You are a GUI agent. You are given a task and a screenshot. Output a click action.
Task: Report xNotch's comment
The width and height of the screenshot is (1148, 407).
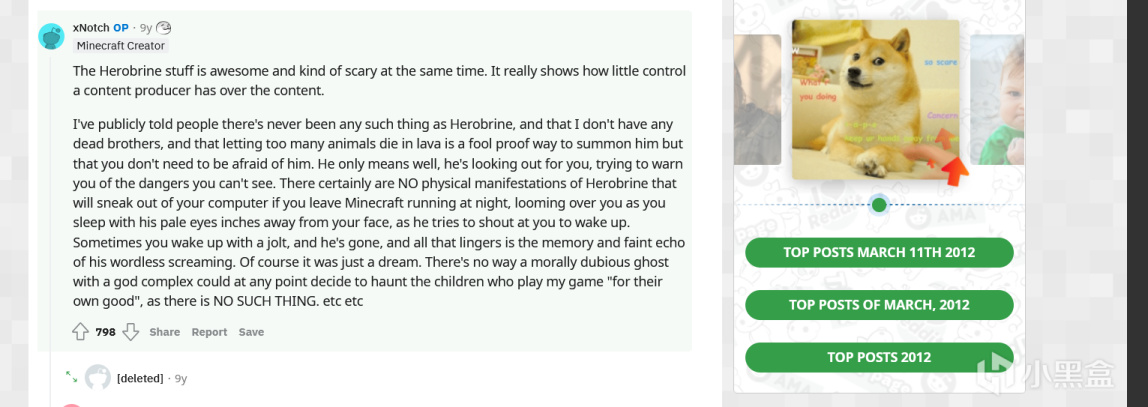point(209,332)
